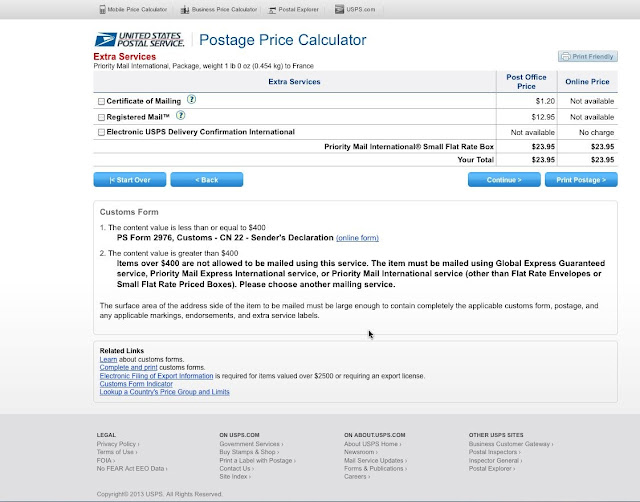Open Site Index footer link
Image resolution: width=640 pixels, height=502 pixels.
pyautogui.click(x=235, y=477)
